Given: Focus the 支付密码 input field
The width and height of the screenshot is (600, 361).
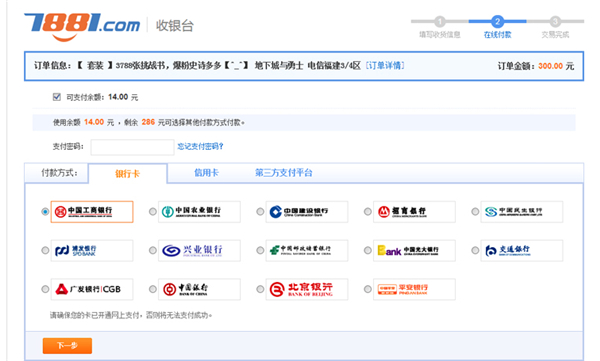Looking at the screenshot, I should point(132,147).
